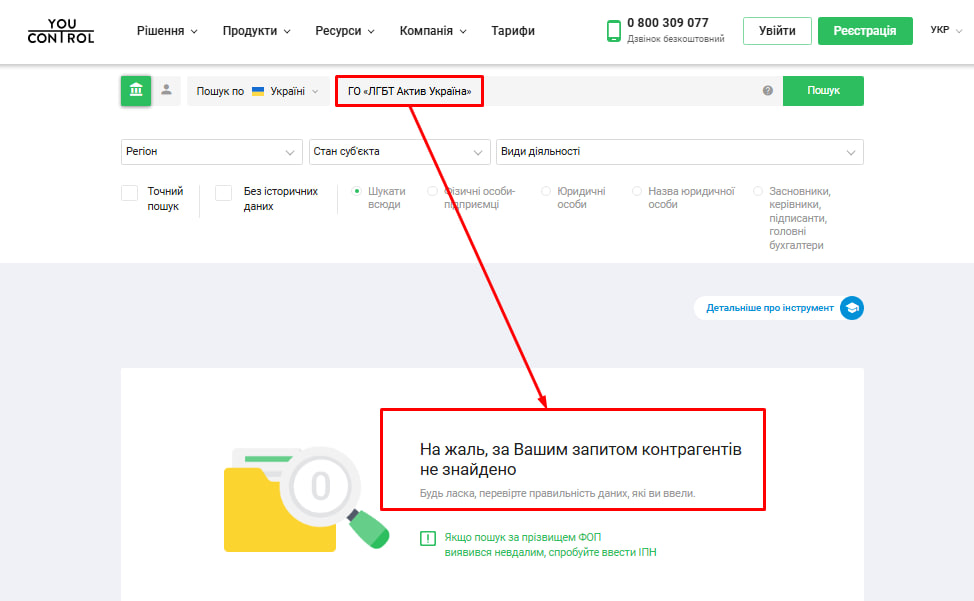Expand the Види діяльності dropdown

[x=679, y=152]
